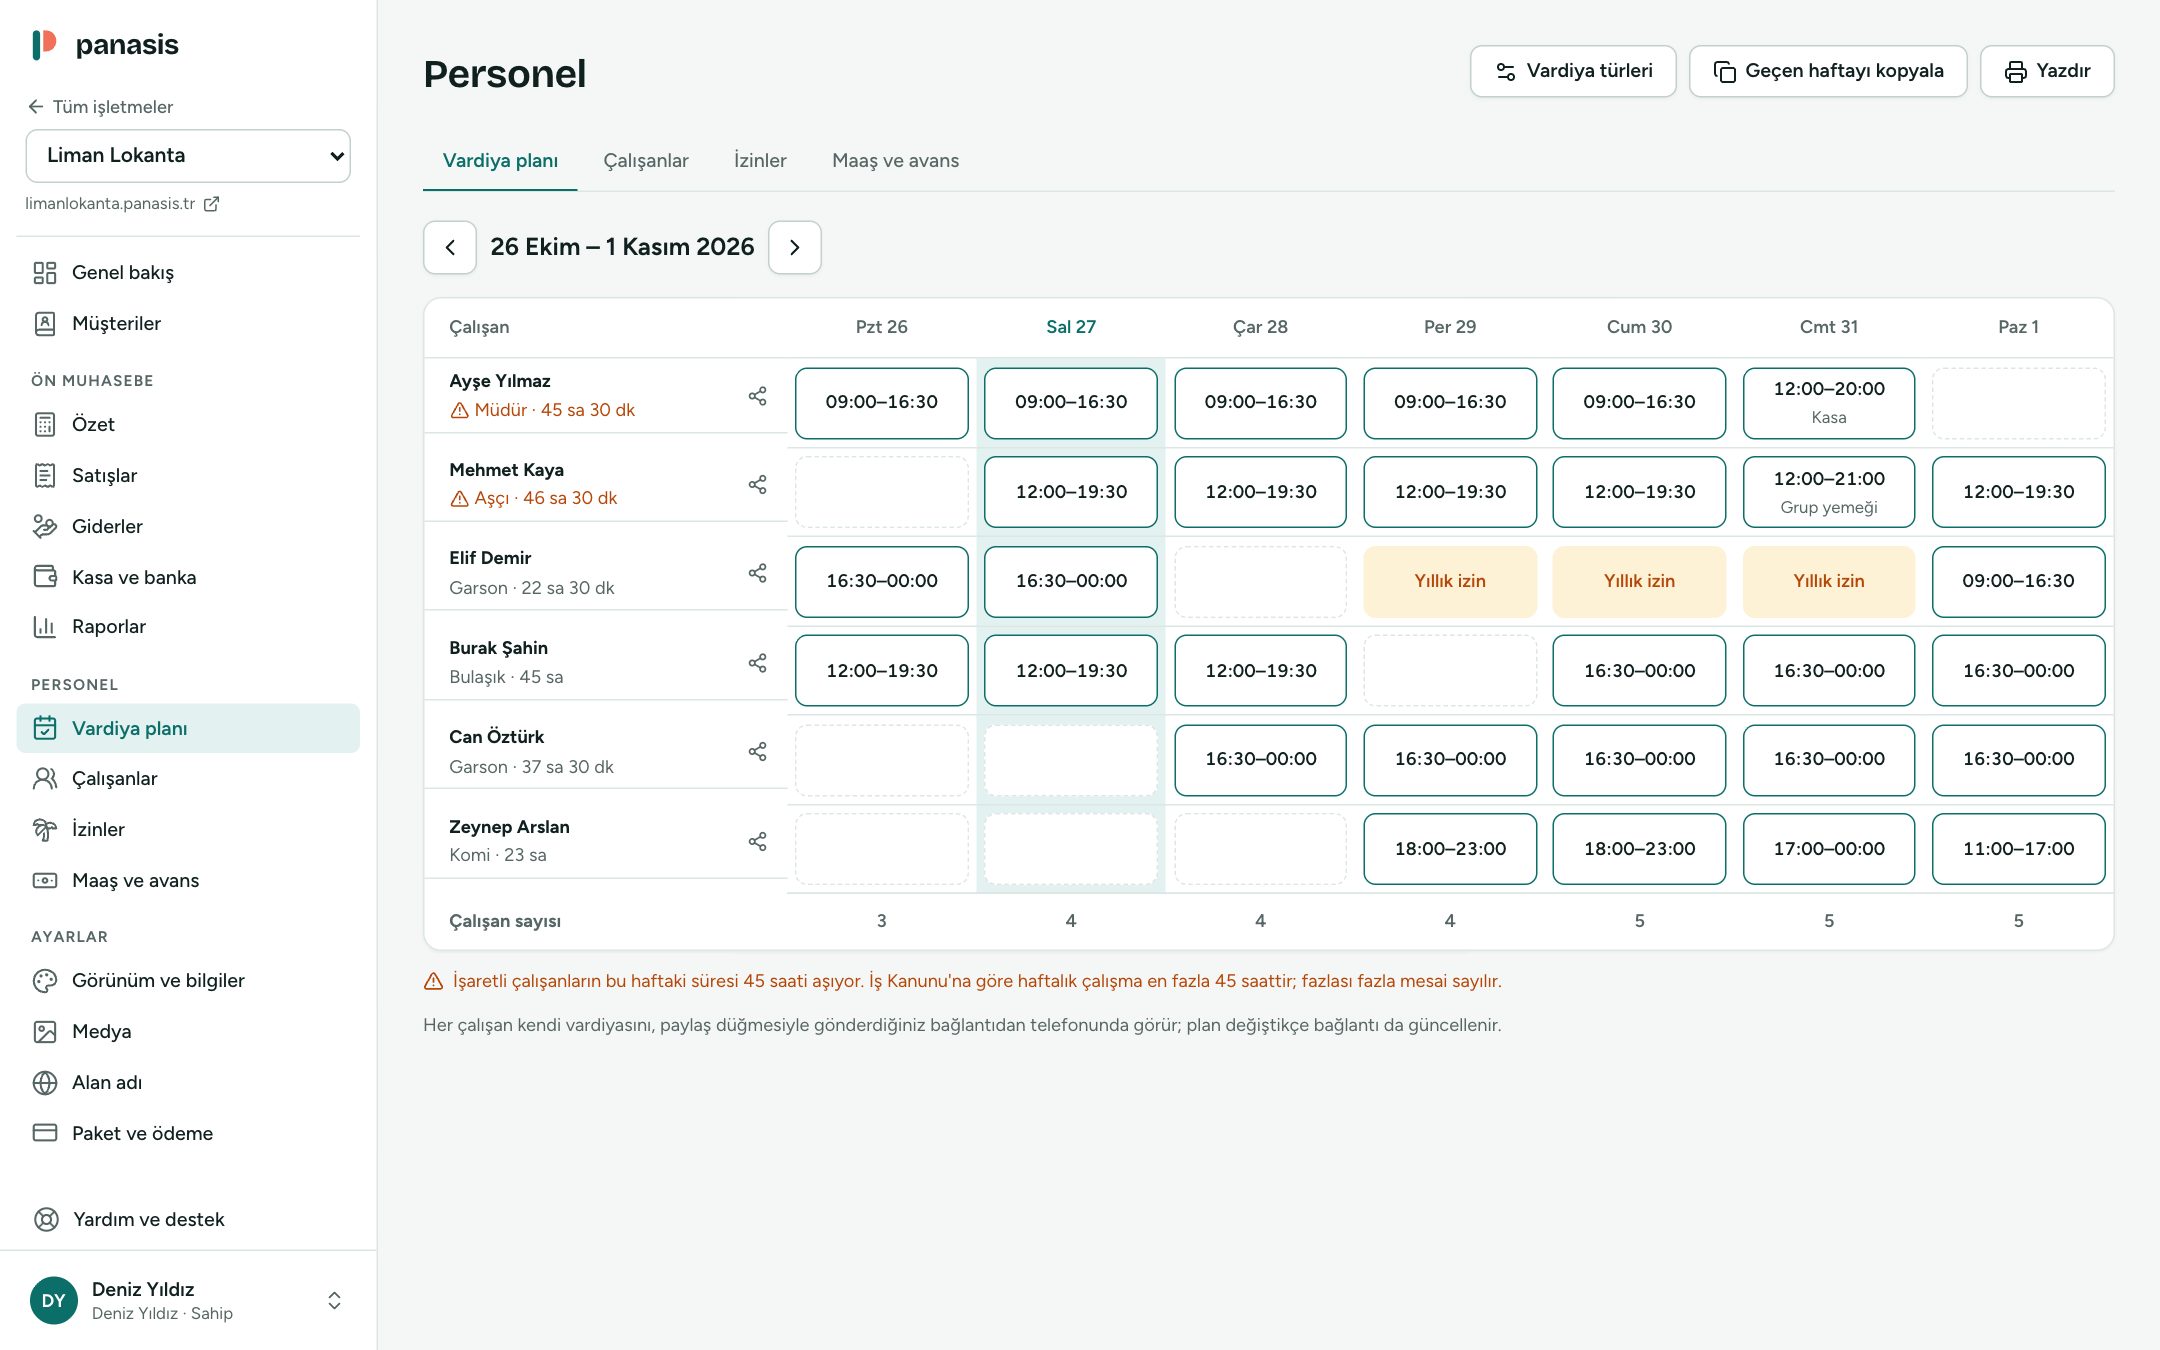The height and width of the screenshot is (1350, 2160).
Task: Go to Giderler section
Action: coord(188,526)
